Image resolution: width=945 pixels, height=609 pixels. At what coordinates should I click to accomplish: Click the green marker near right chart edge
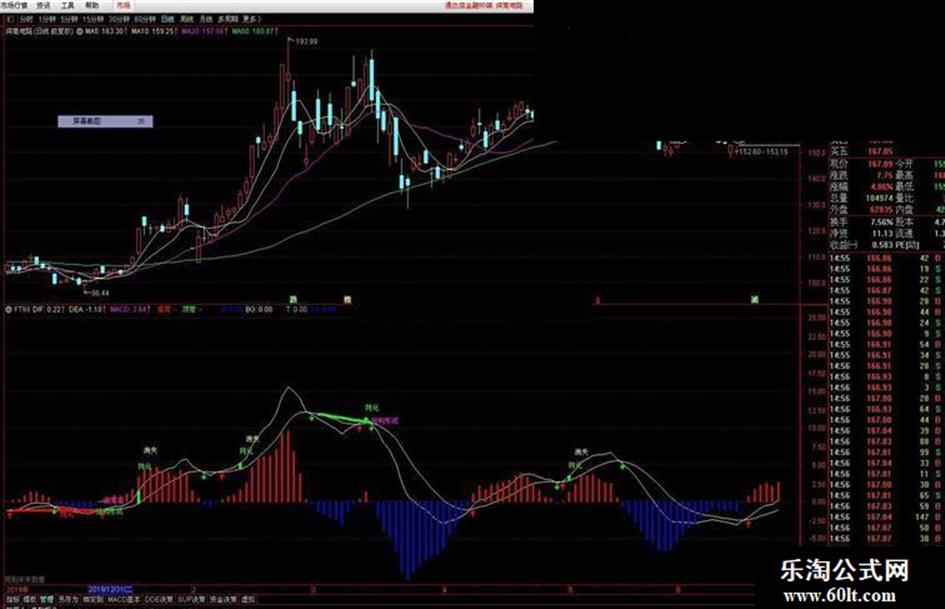point(755,299)
